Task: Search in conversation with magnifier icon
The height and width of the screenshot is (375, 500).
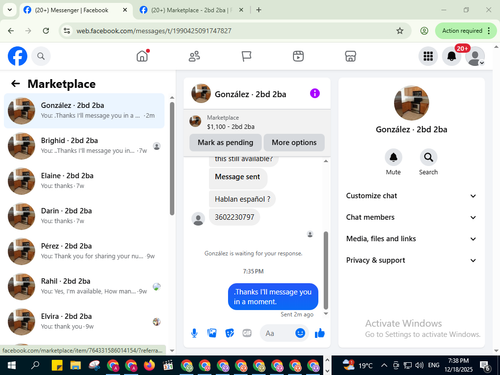Action: click(x=428, y=157)
